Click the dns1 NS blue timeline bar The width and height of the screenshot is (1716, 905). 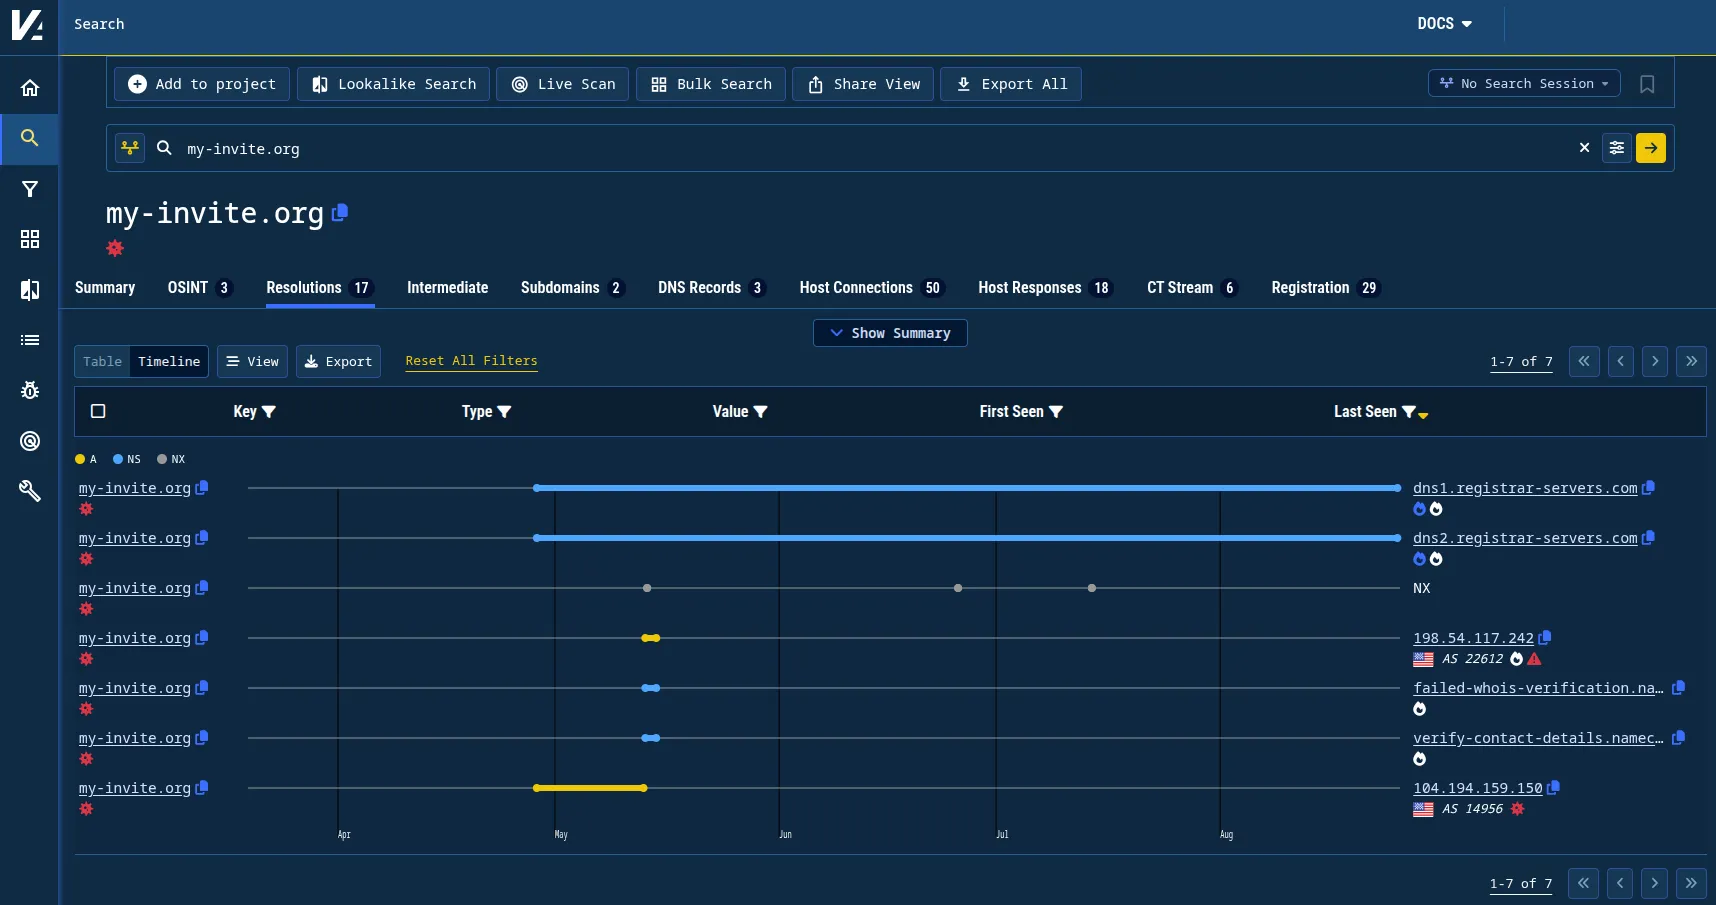tap(968, 488)
